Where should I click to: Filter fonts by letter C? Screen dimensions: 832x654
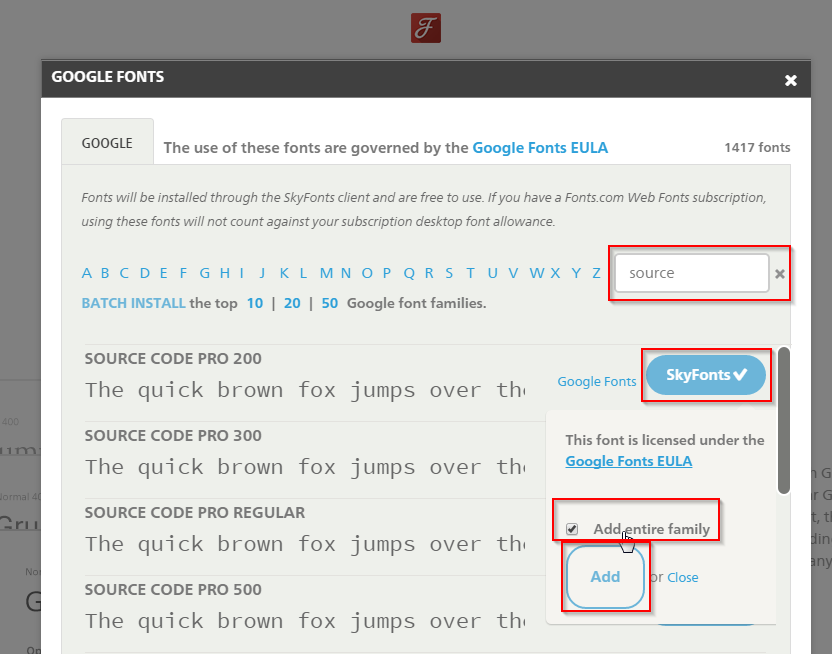coord(124,273)
